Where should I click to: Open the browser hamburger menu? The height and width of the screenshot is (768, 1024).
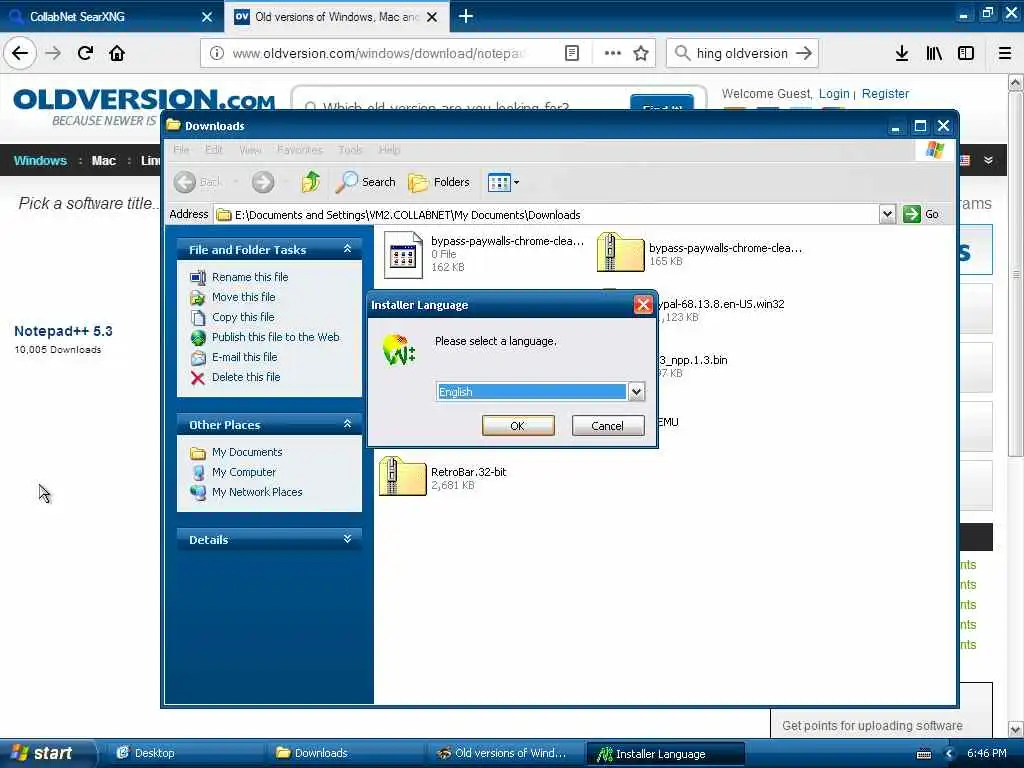point(1004,54)
